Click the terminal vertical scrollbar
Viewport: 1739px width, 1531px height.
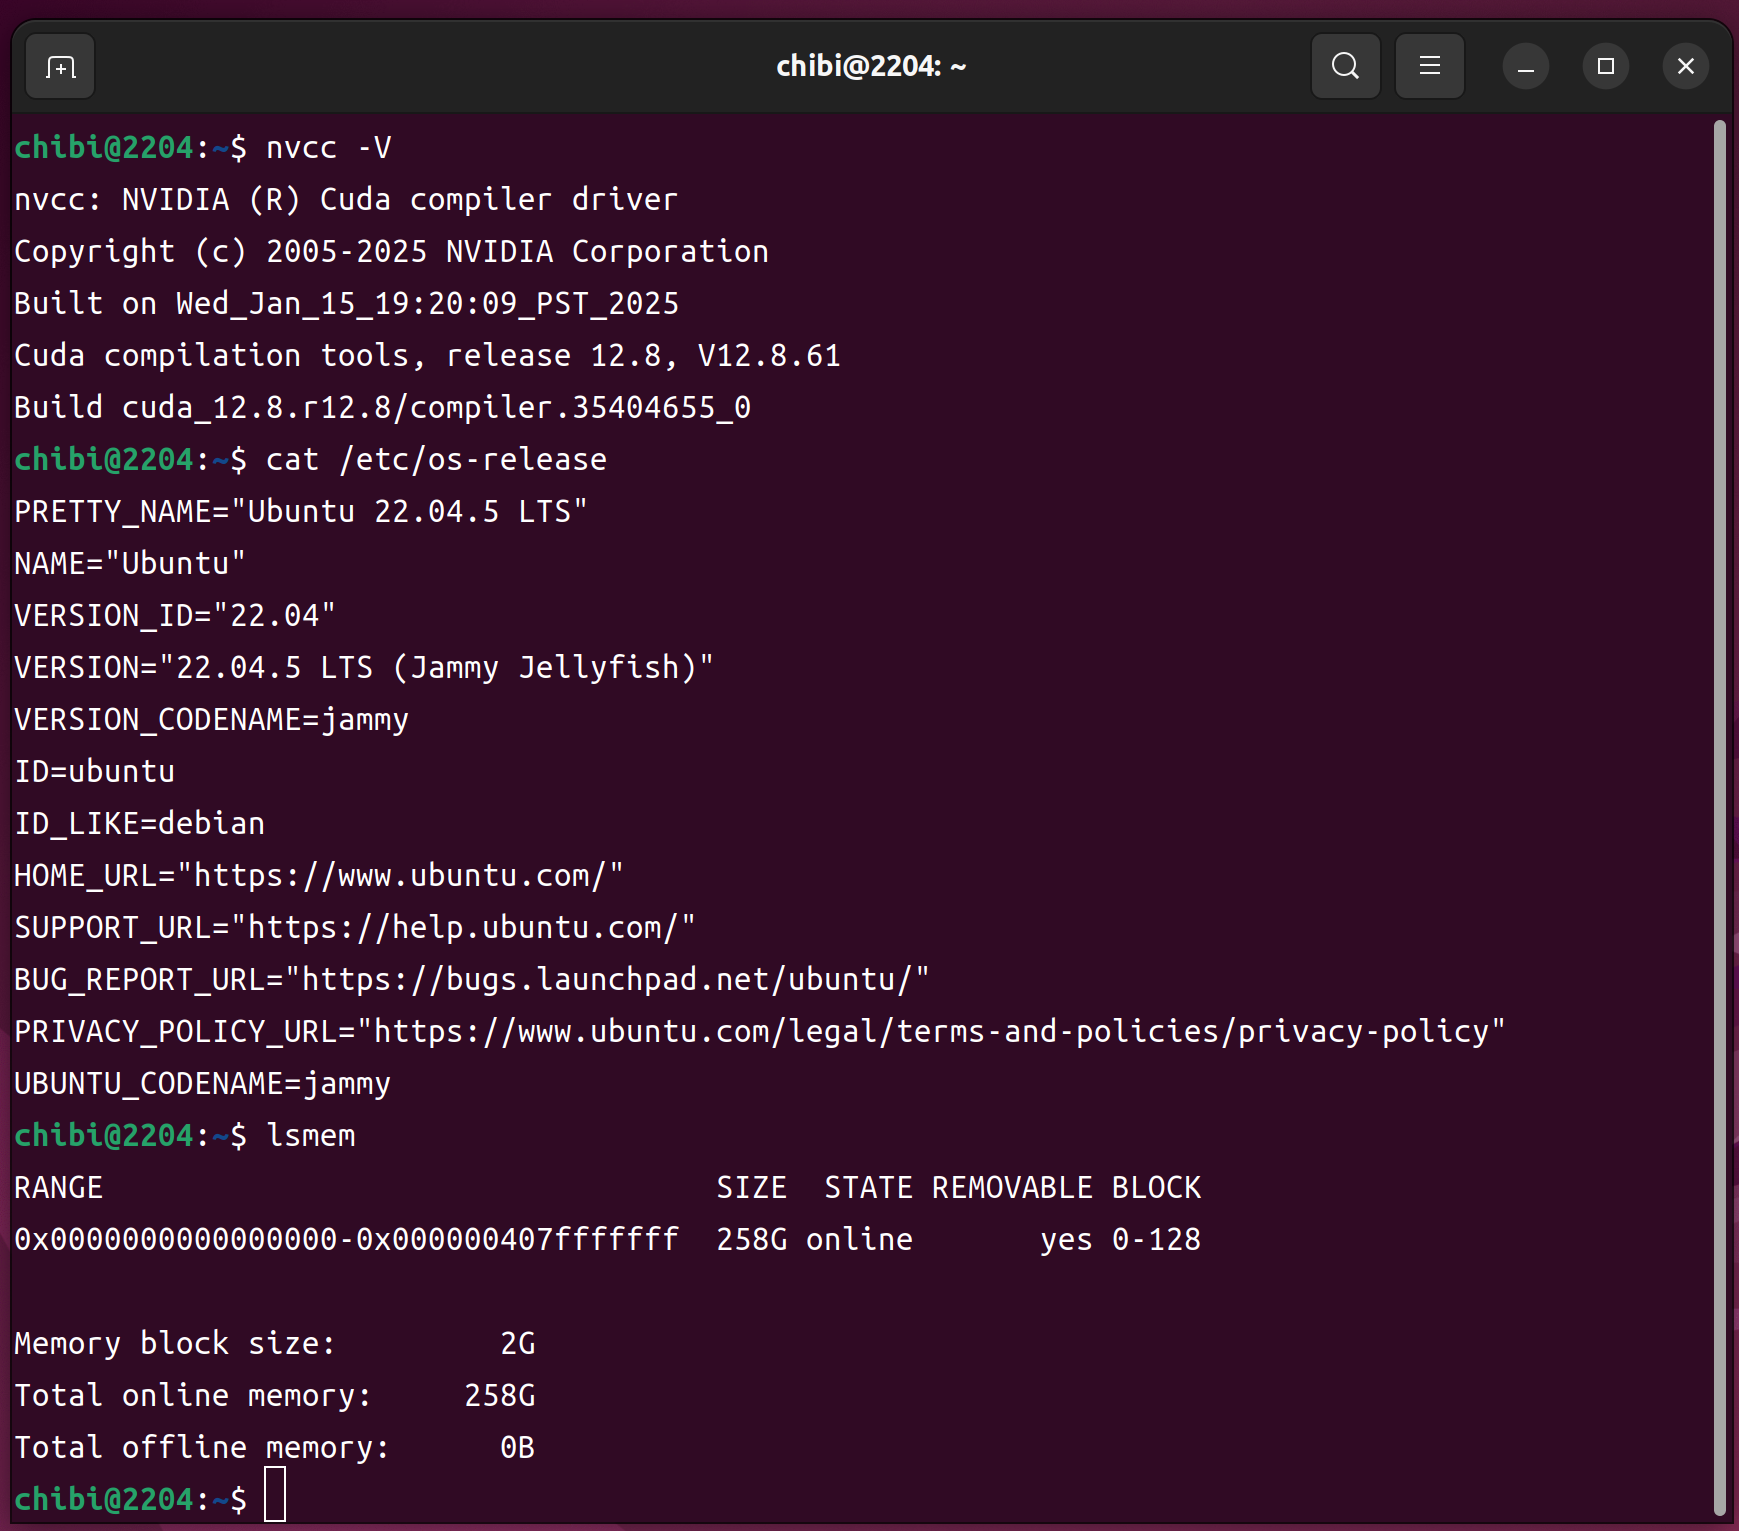[x=1719, y=800]
